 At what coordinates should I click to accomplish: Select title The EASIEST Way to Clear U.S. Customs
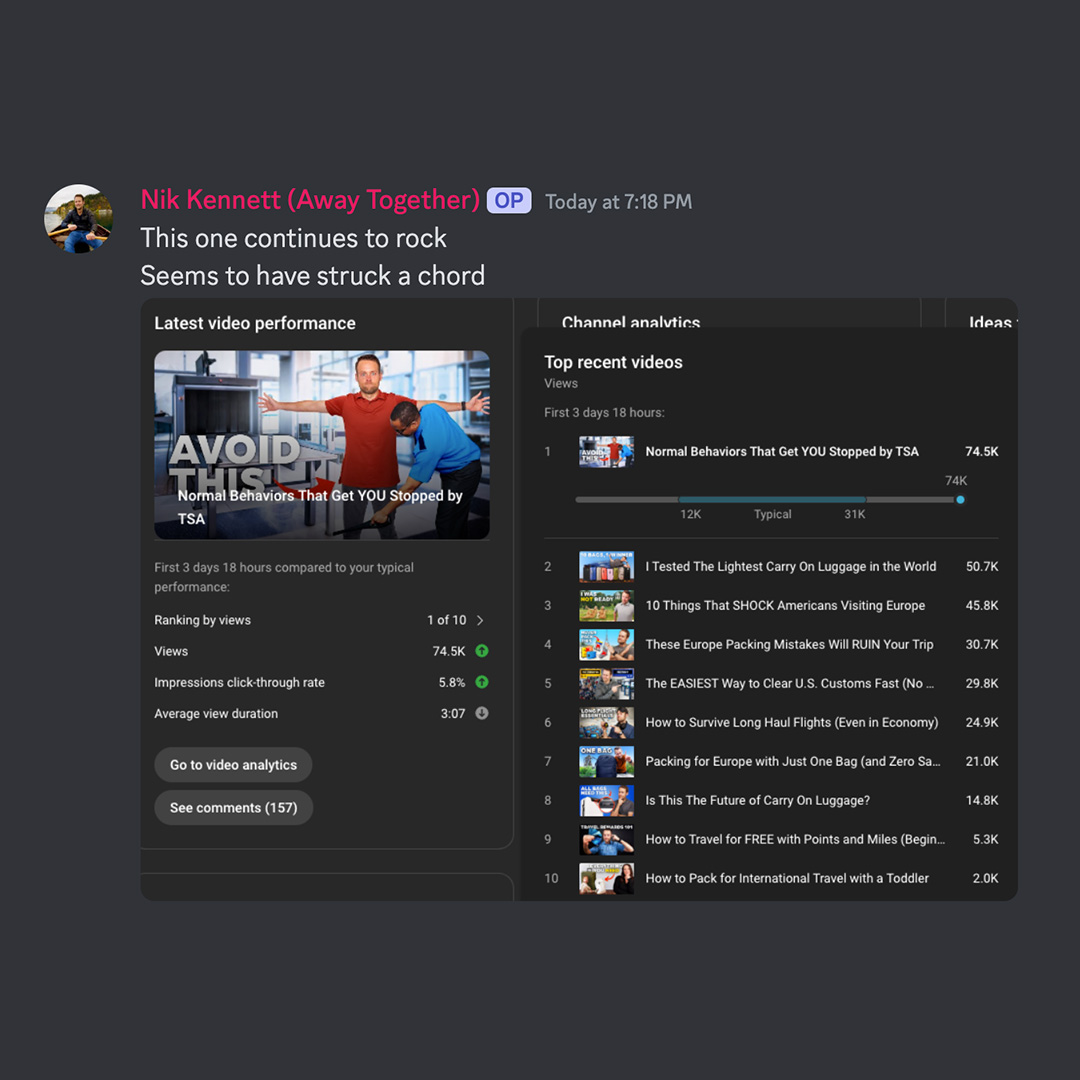tap(790, 683)
